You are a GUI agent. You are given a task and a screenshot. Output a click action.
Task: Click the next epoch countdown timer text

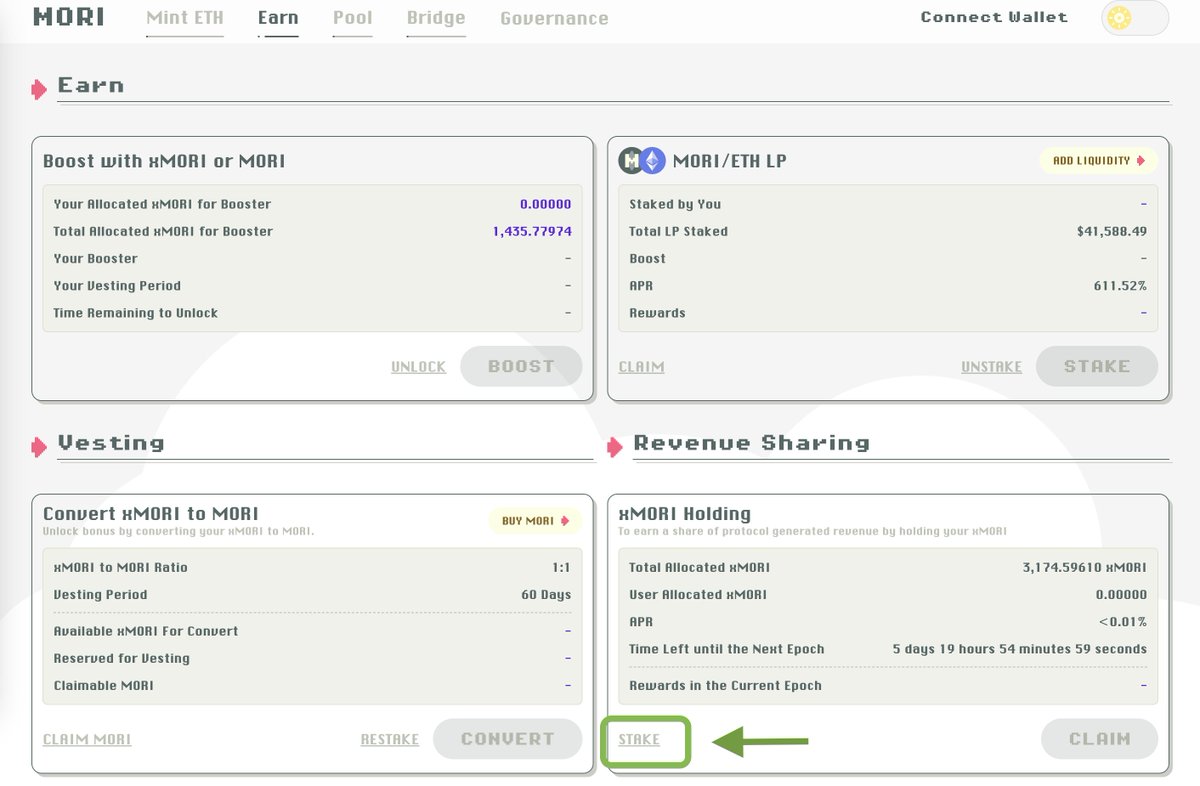point(1020,649)
